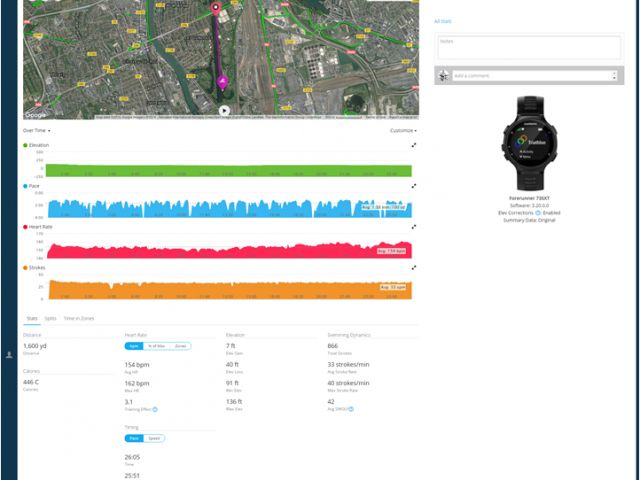
Task: Click into the Notes text box
Action: pyautogui.click(x=529, y=48)
